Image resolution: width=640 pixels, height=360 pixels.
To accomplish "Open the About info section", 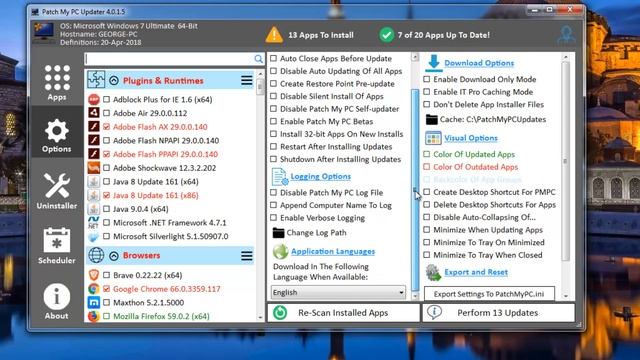I will pyautogui.click(x=57, y=302).
